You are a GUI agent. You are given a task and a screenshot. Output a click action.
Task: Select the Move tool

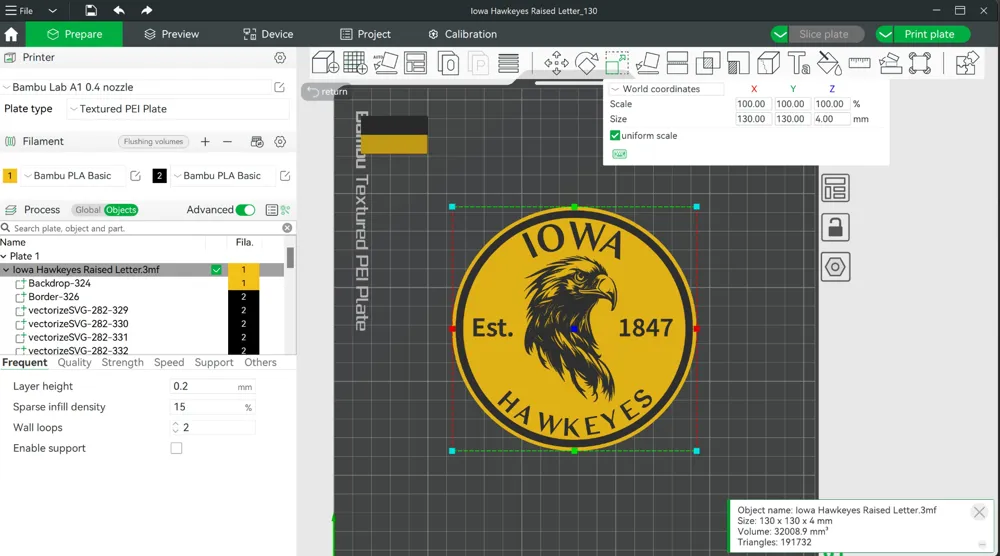(556, 64)
